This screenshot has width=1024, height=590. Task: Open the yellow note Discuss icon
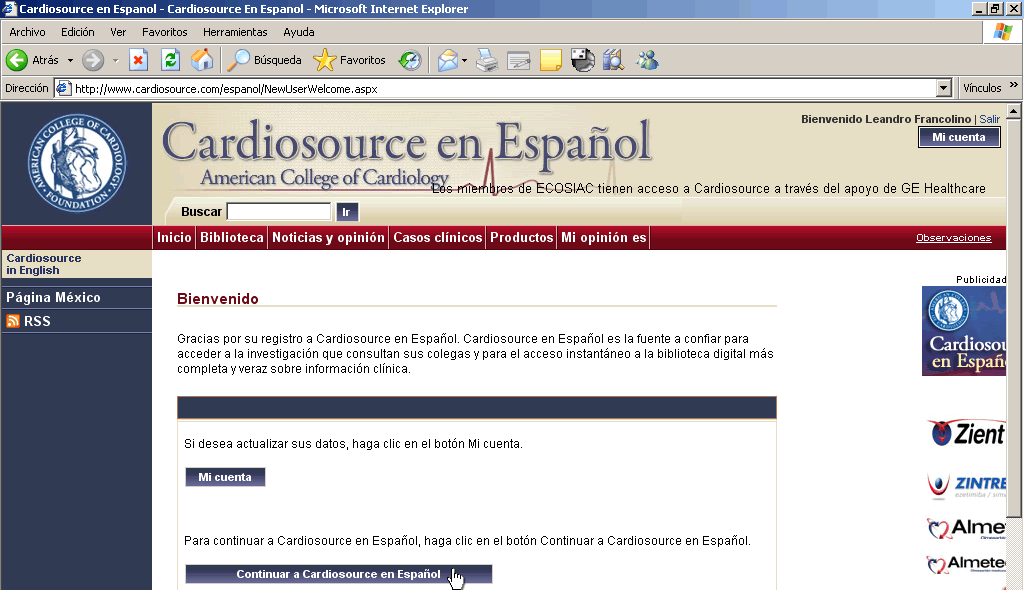[x=551, y=60]
